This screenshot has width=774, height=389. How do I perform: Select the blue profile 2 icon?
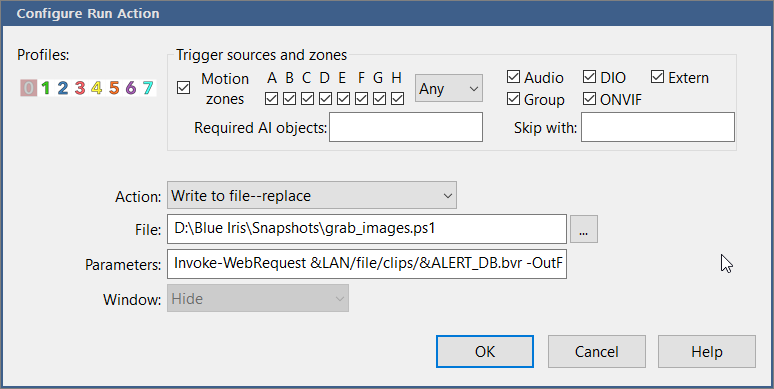(63, 88)
